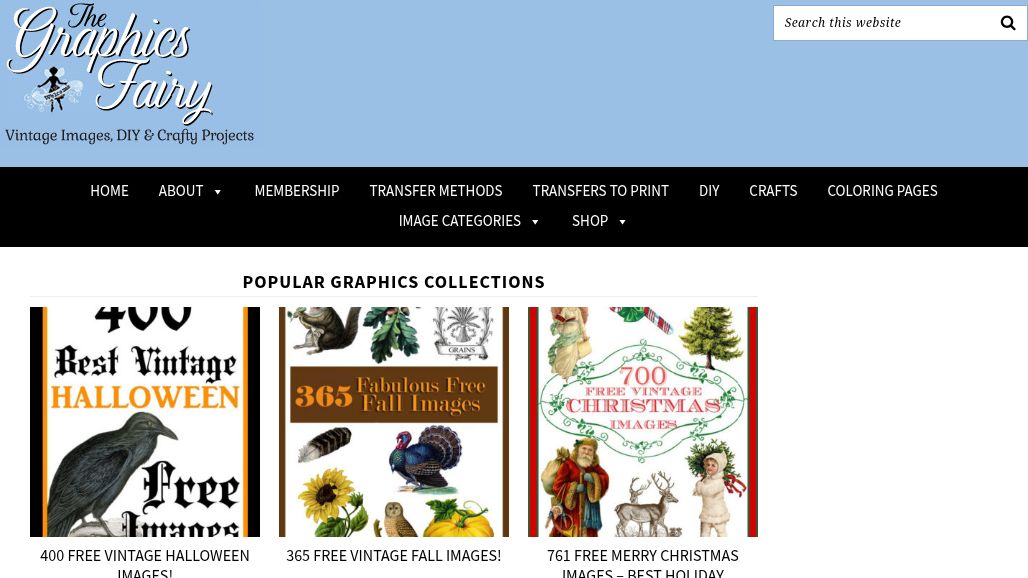The height and width of the screenshot is (578, 1028).
Task: Go to the Home page
Action: click(x=109, y=191)
